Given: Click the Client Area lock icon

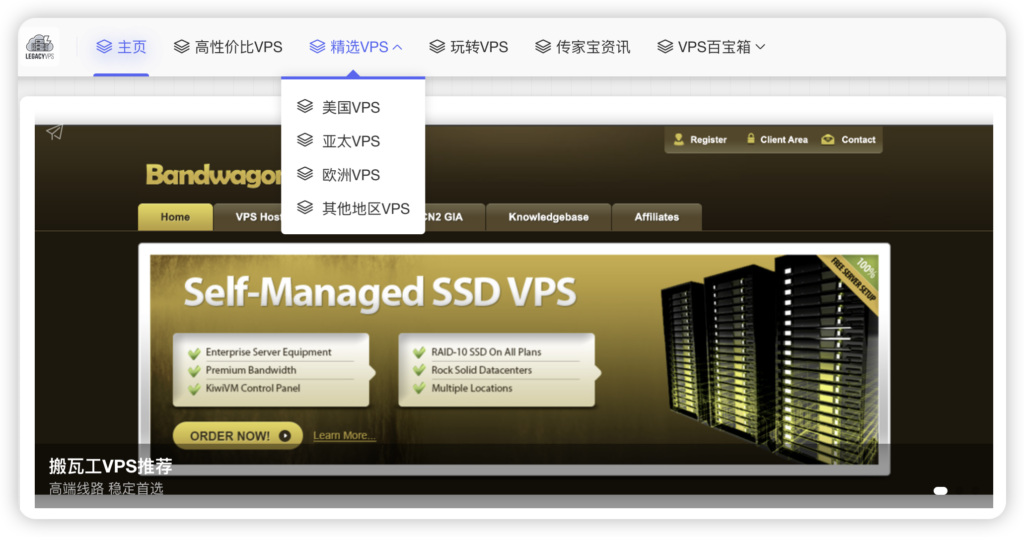Looking at the screenshot, I should [x=750, y=138].
